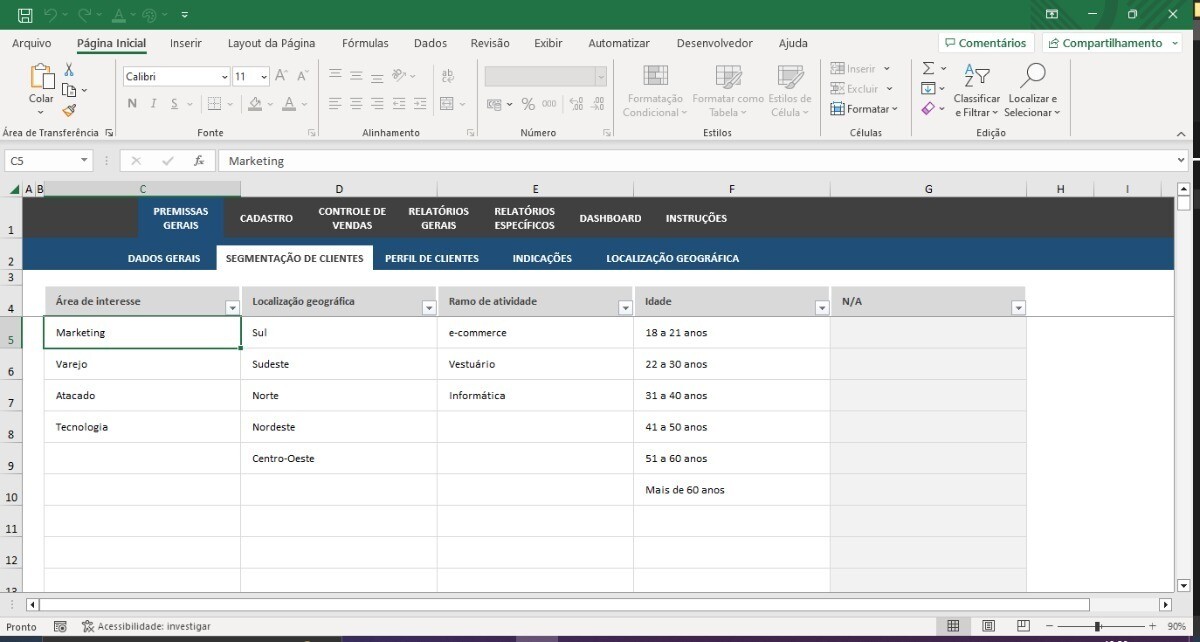Open the Idade column filter dropdown
The width and height of the screenshot is (1200, 642).
822,309
